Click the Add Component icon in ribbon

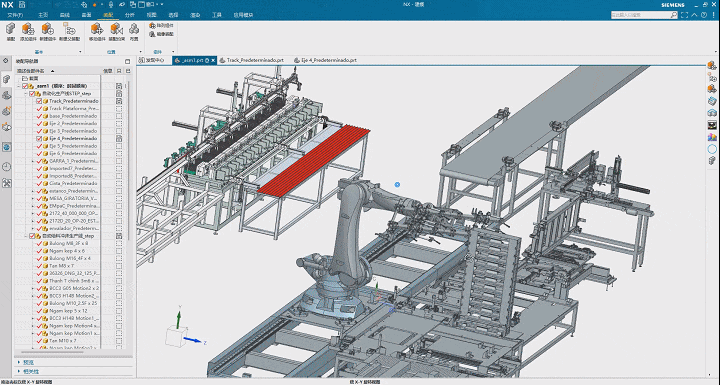(28, 29)
